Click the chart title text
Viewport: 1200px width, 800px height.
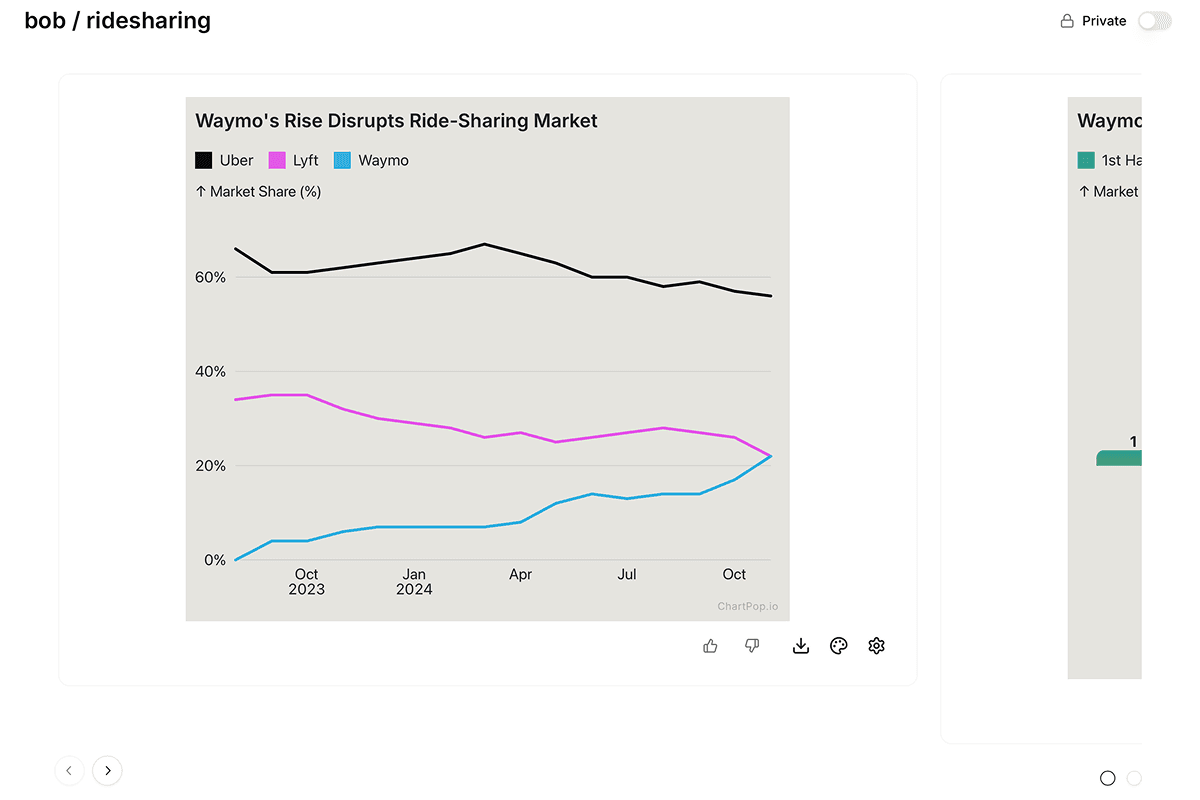396,121
